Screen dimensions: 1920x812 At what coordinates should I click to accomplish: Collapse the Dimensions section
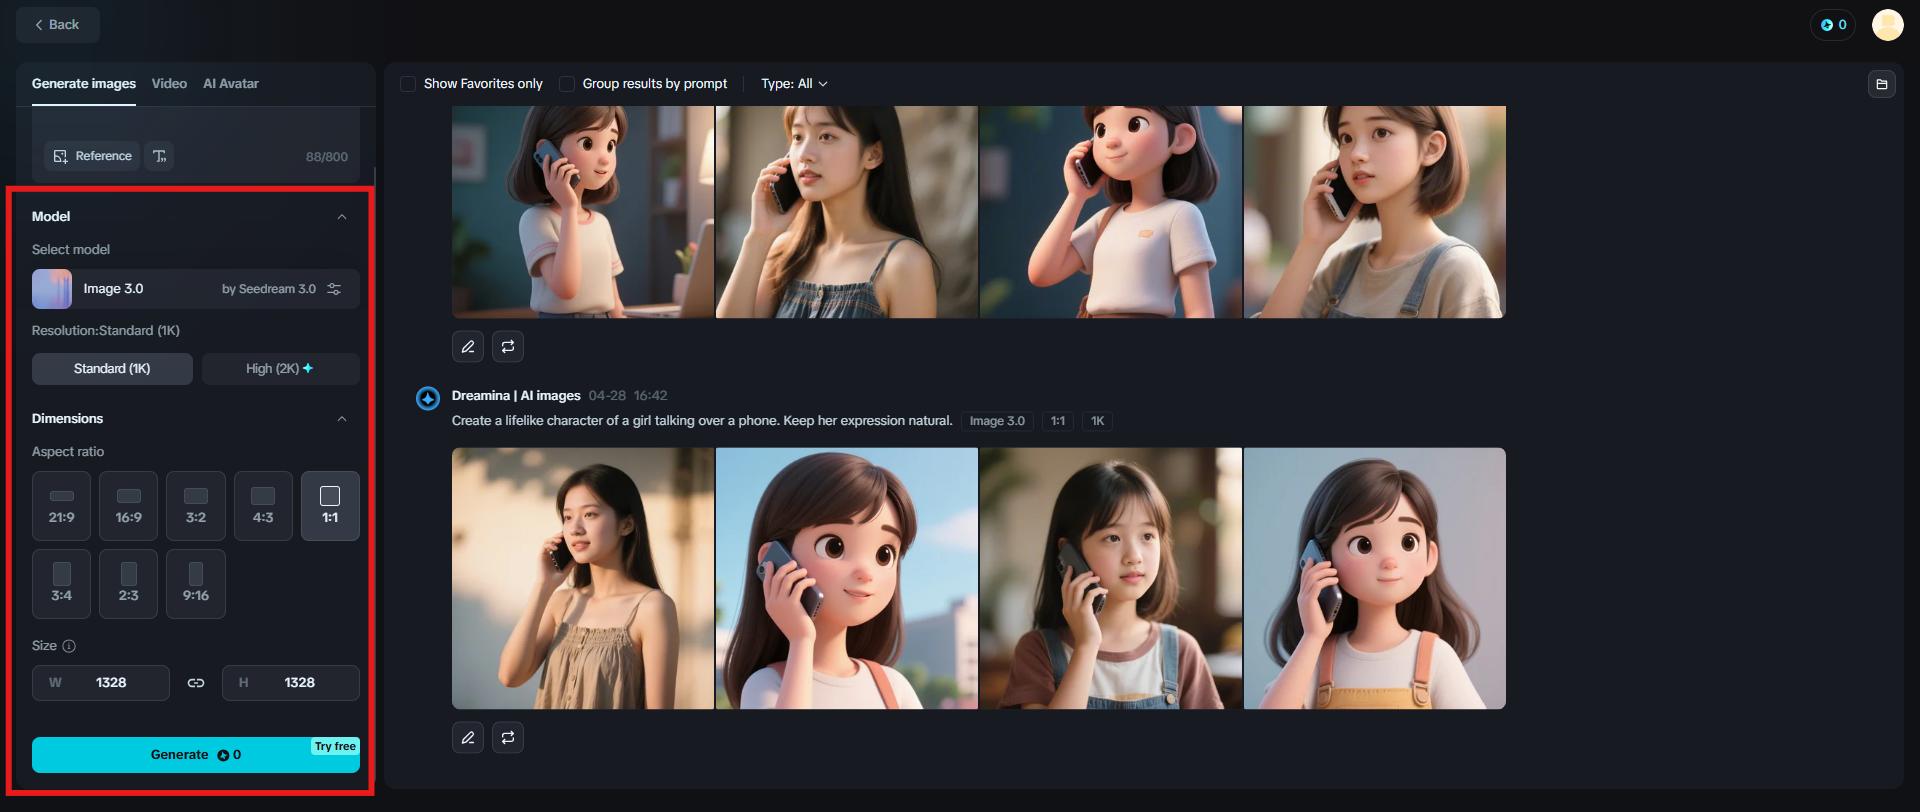(x=342, y=419)
